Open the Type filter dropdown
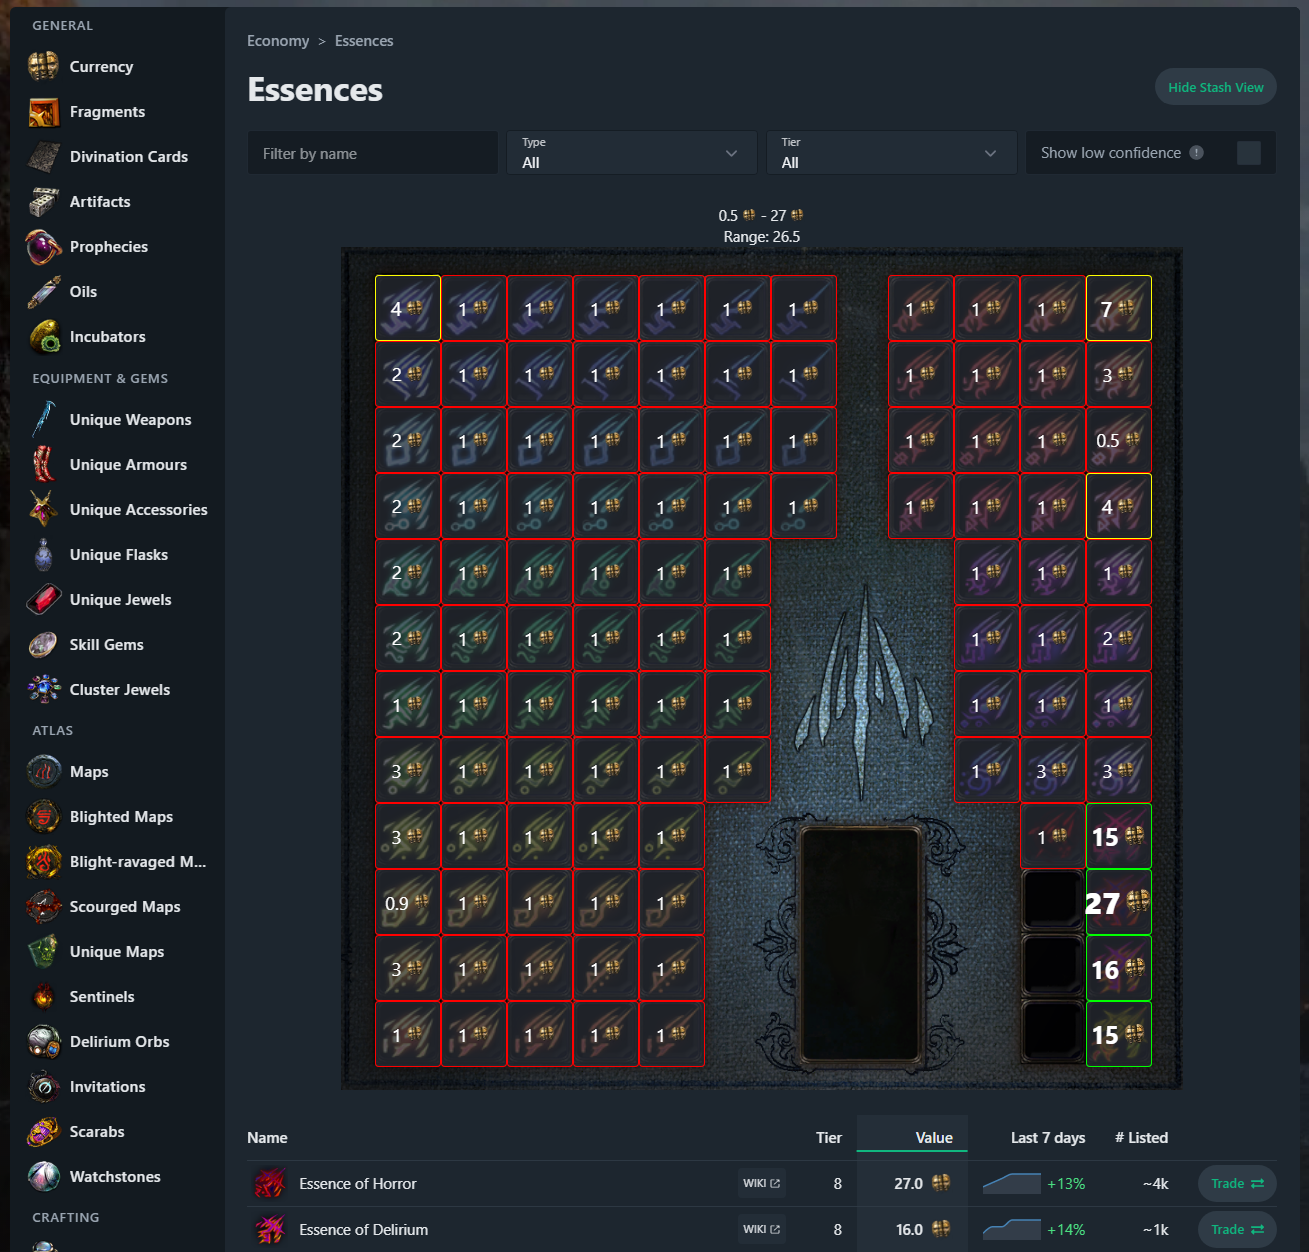Viewport: 1309px width, 1252px height. (x=631, y=153)
